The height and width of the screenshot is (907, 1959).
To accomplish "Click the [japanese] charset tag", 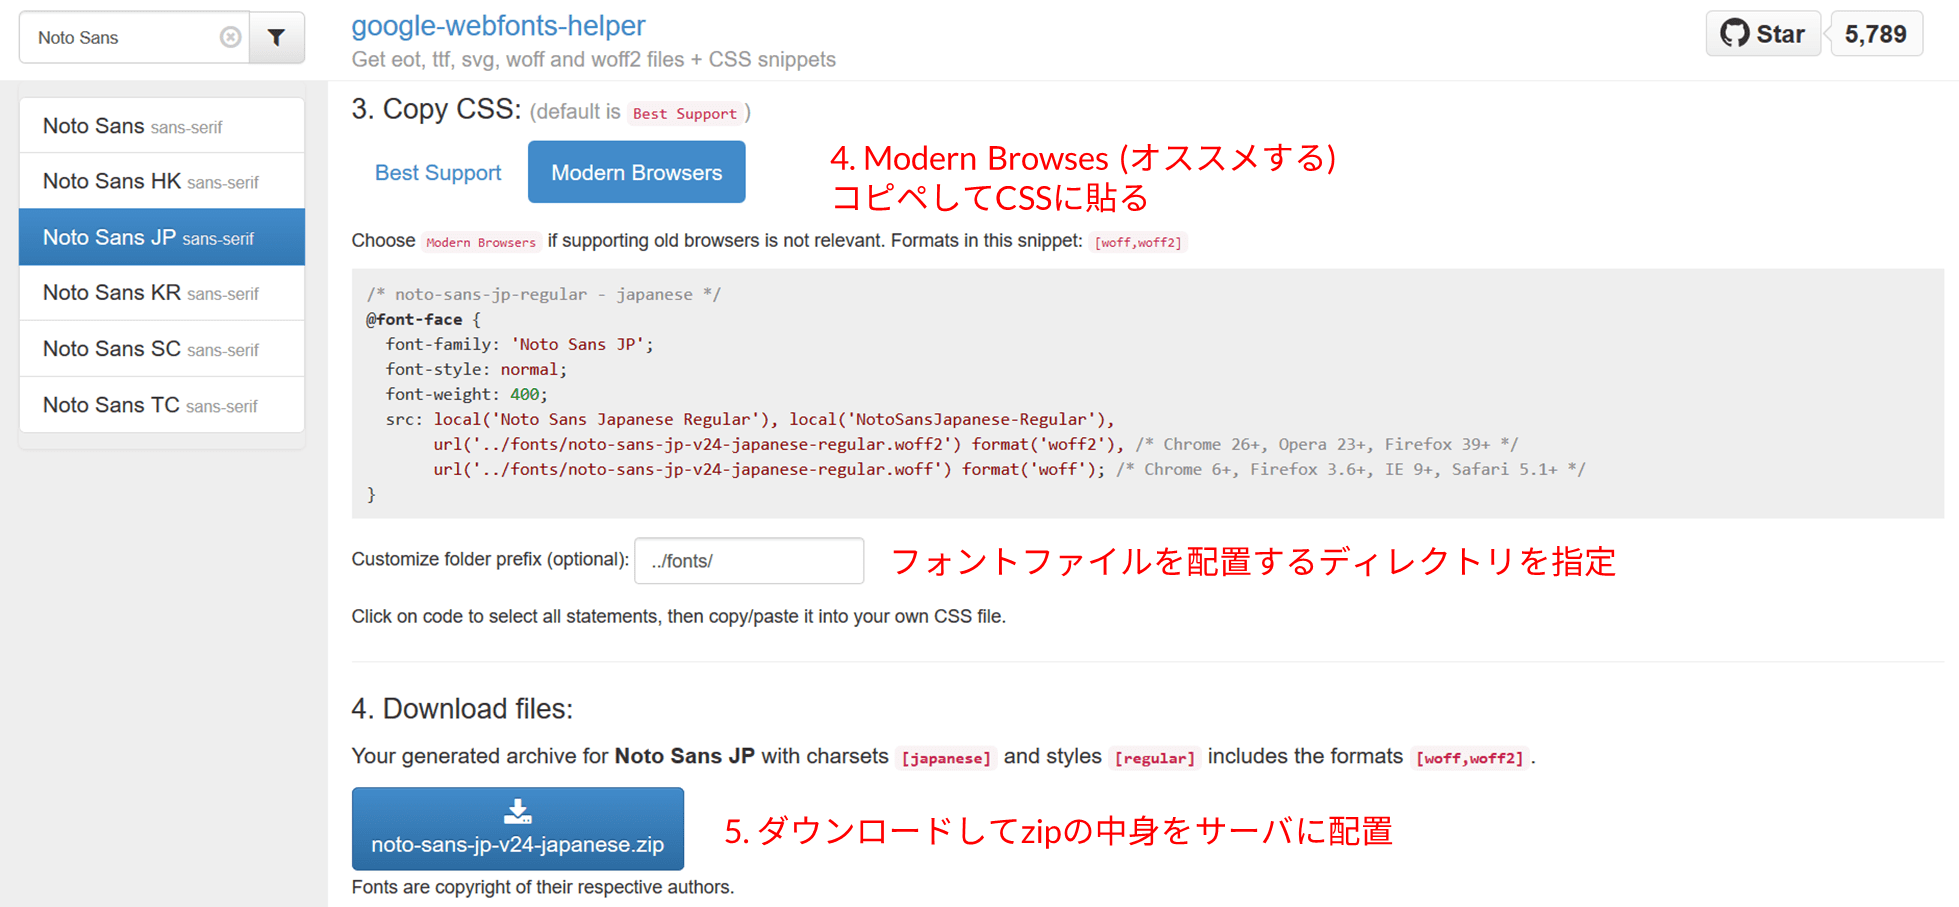I will pyautogui.click(x=946, y=758).
